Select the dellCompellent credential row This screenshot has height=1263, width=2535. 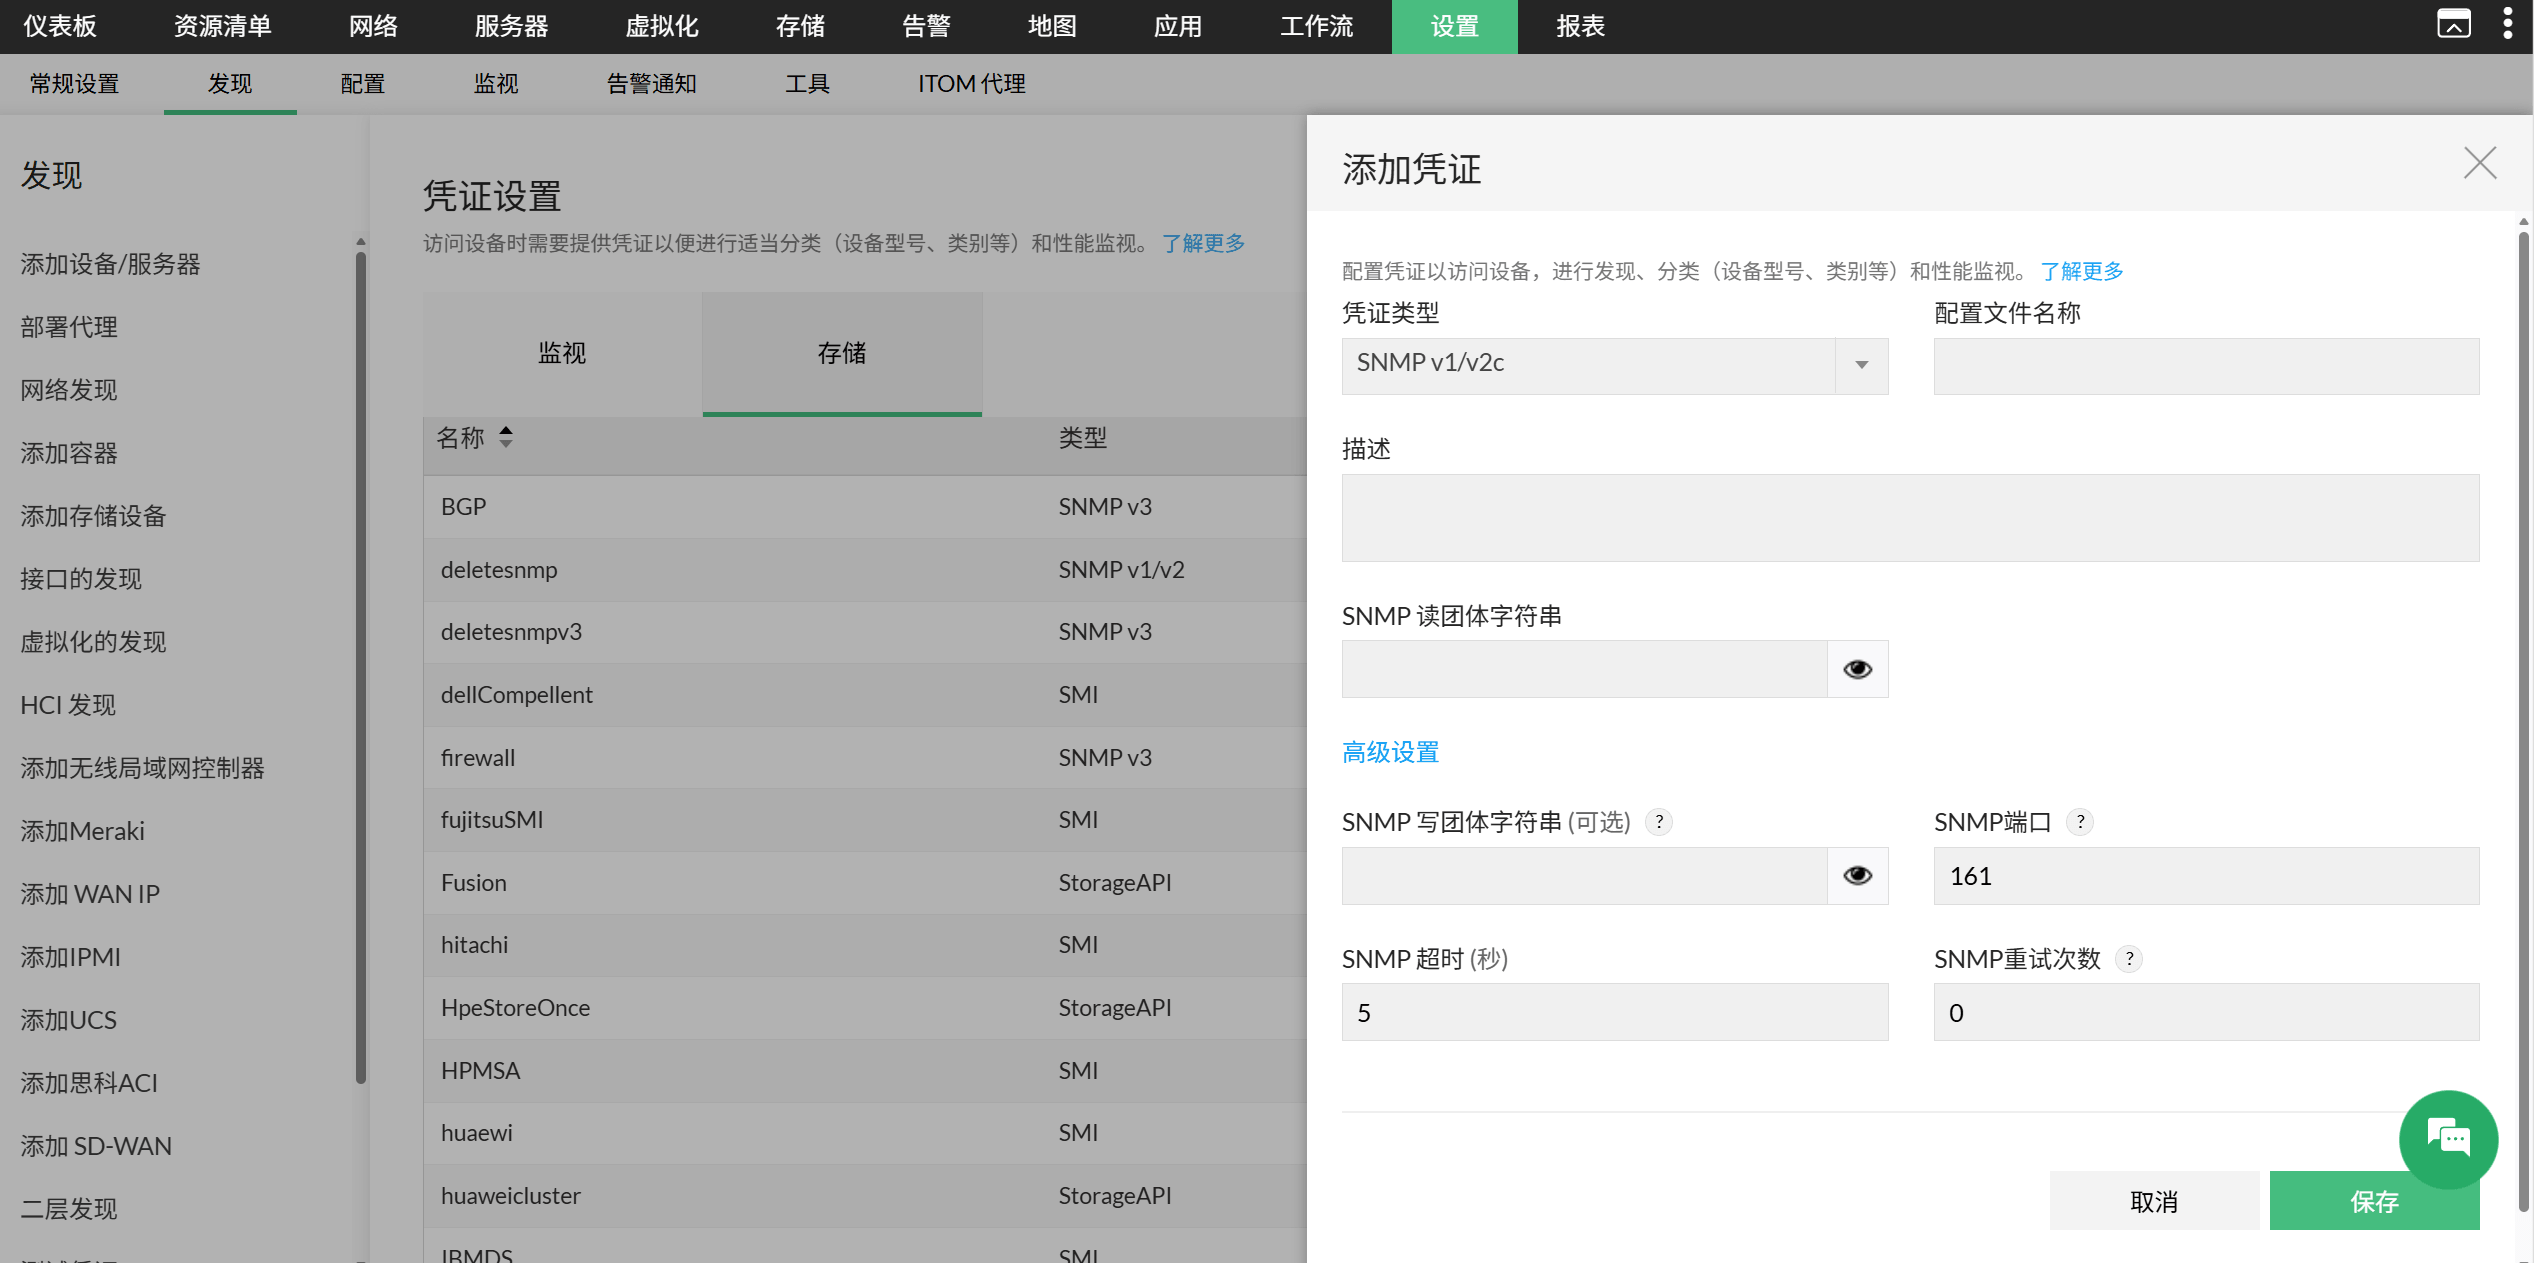865,695
